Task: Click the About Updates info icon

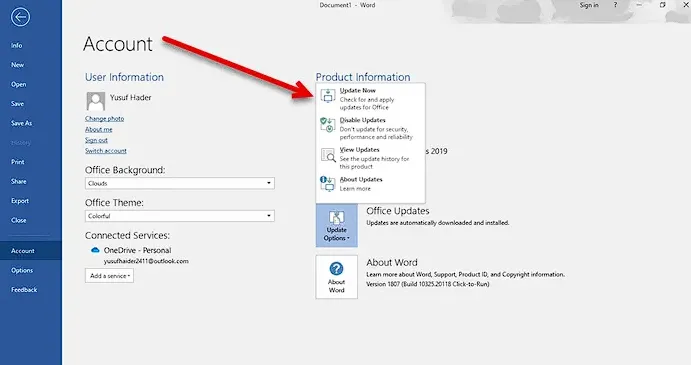Action: pos(328,183)
